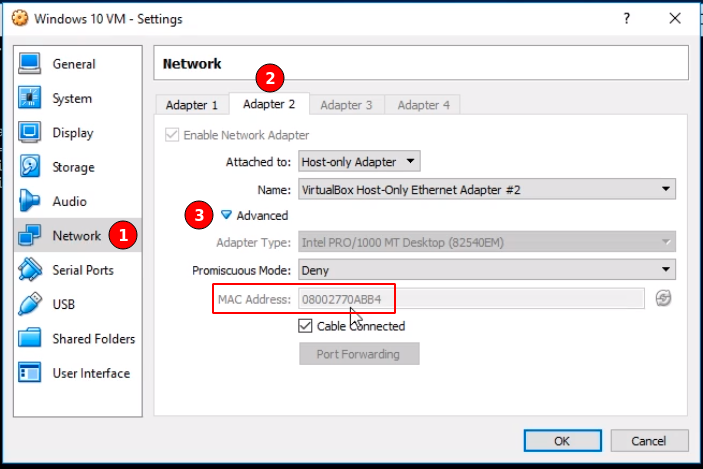Select the Serial Ports icon
Screen dimensions: 703x469
pyautogui.click(x=30, y=270)
